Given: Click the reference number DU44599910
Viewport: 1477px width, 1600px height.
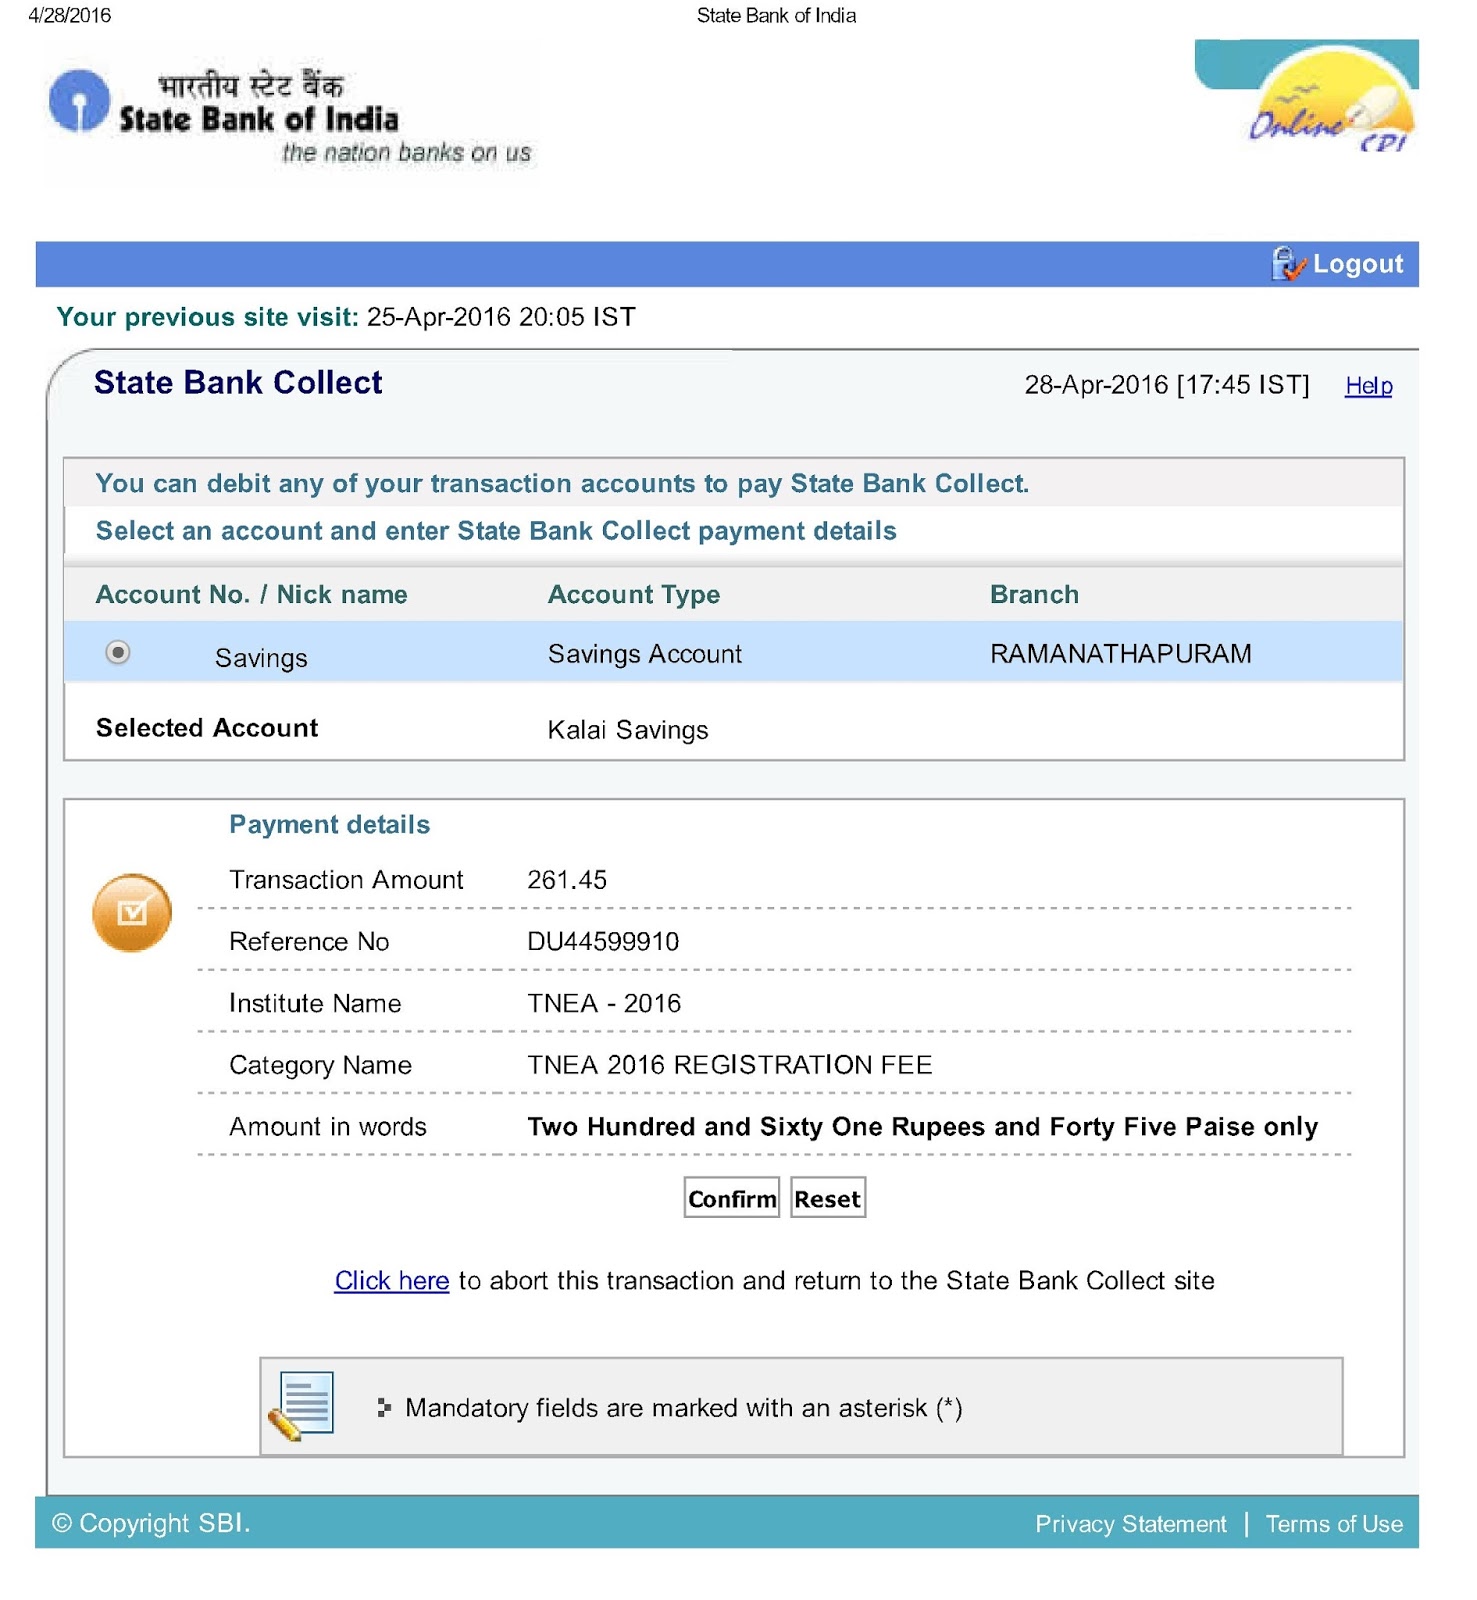Looking at the screenshot, I should click(603, 942).
